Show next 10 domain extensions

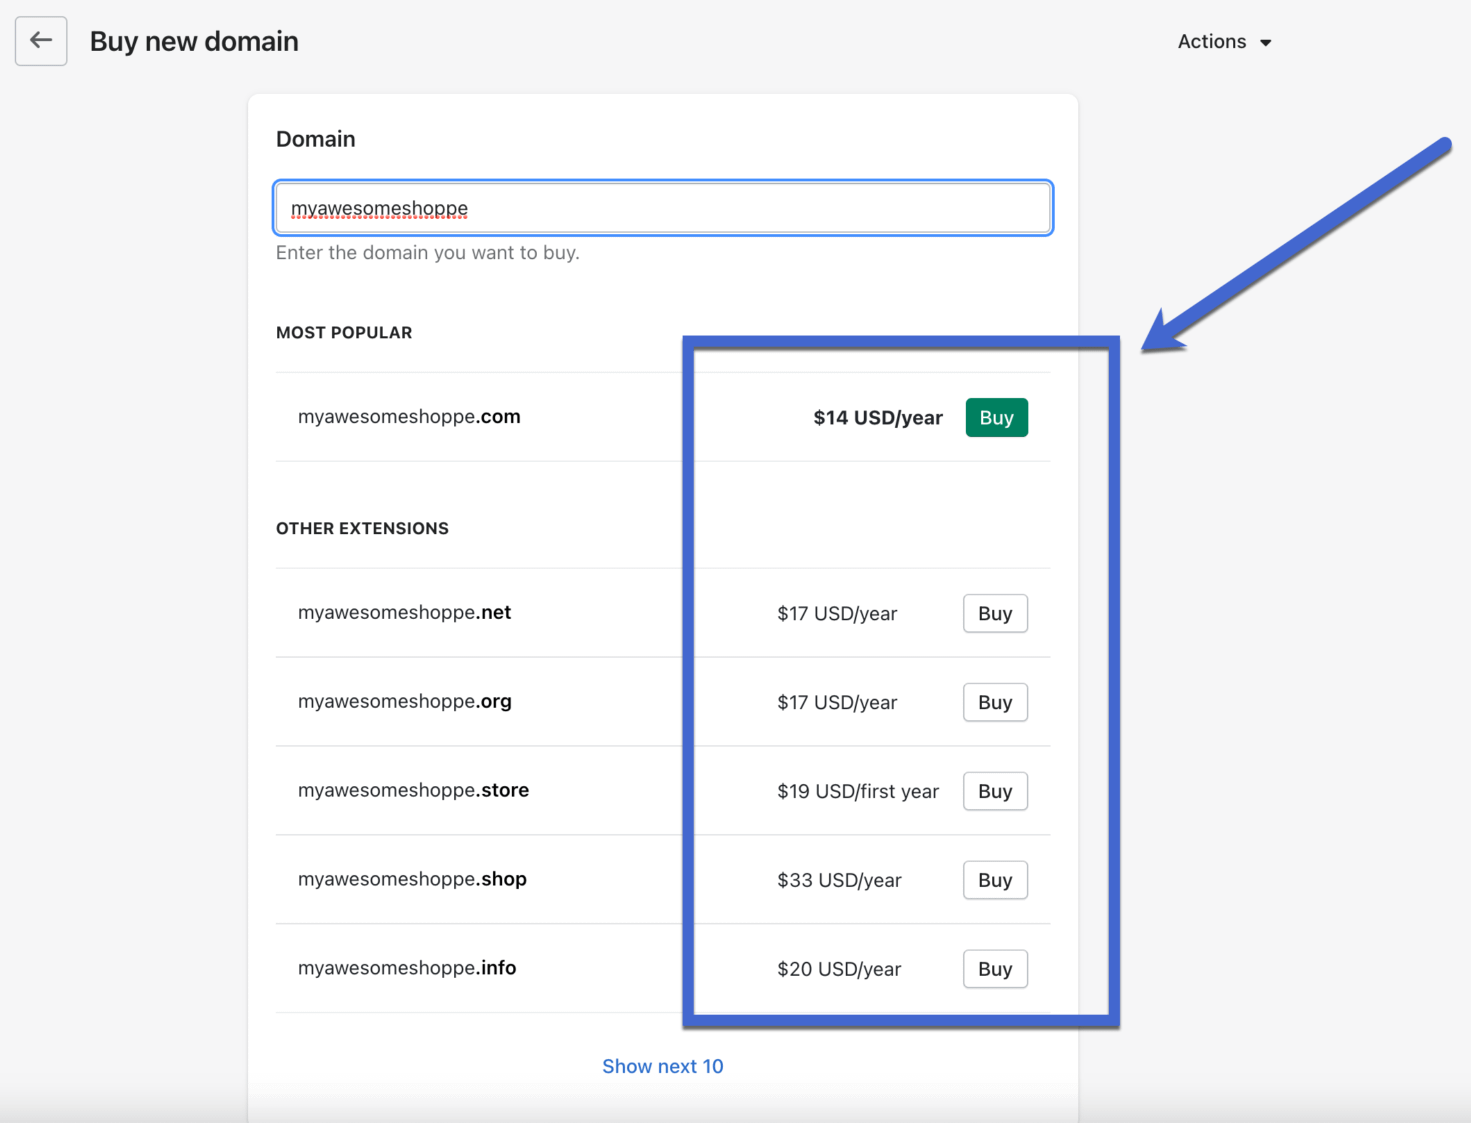tap(662, 1066)
